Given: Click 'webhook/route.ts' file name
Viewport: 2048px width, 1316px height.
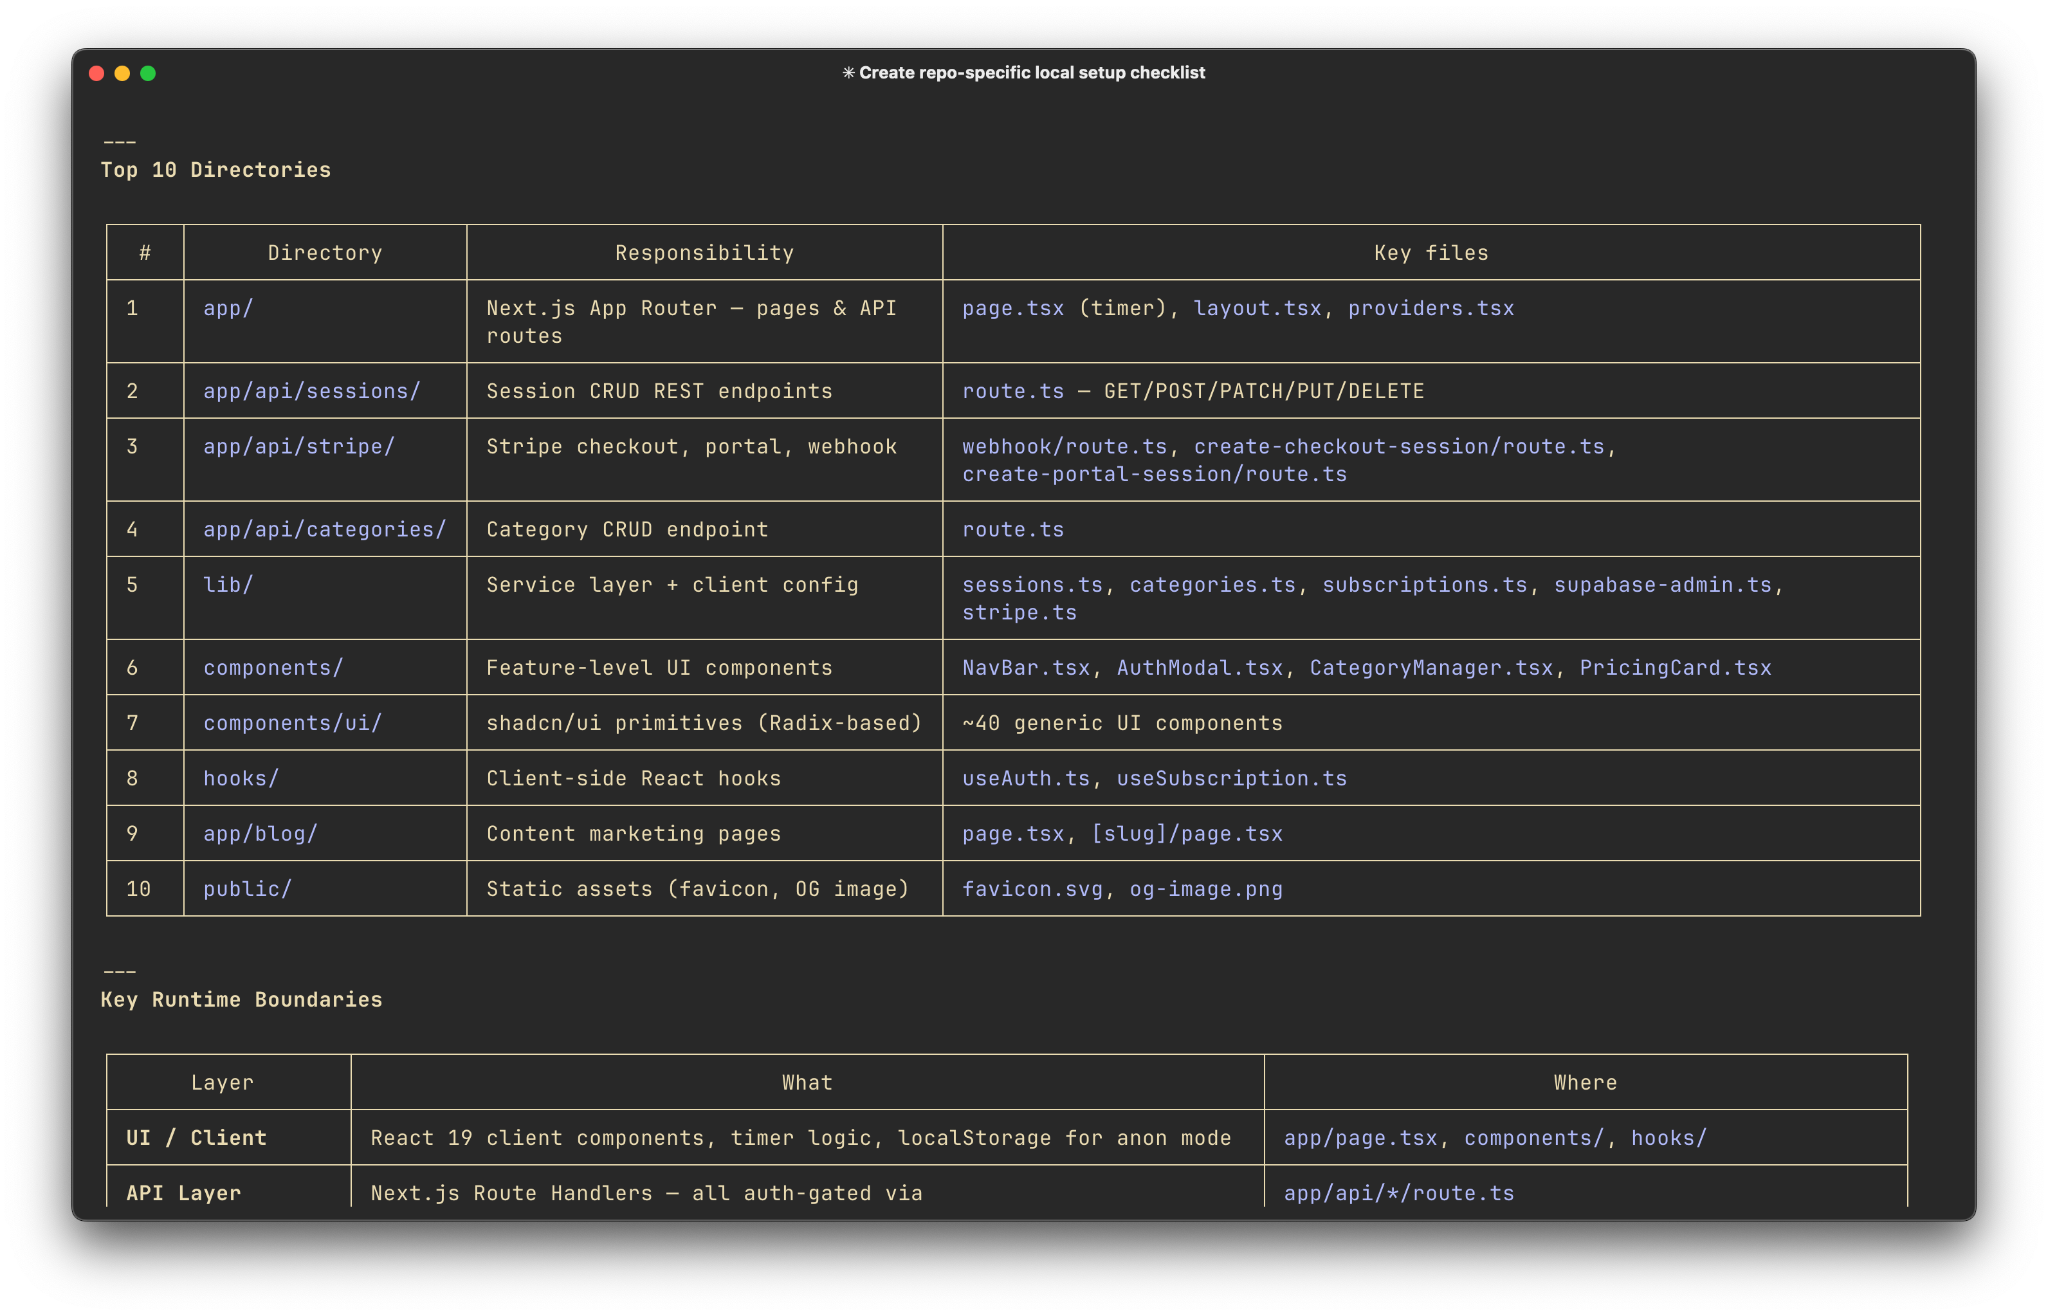Looking at the screenshot, I should (1064, 446).
